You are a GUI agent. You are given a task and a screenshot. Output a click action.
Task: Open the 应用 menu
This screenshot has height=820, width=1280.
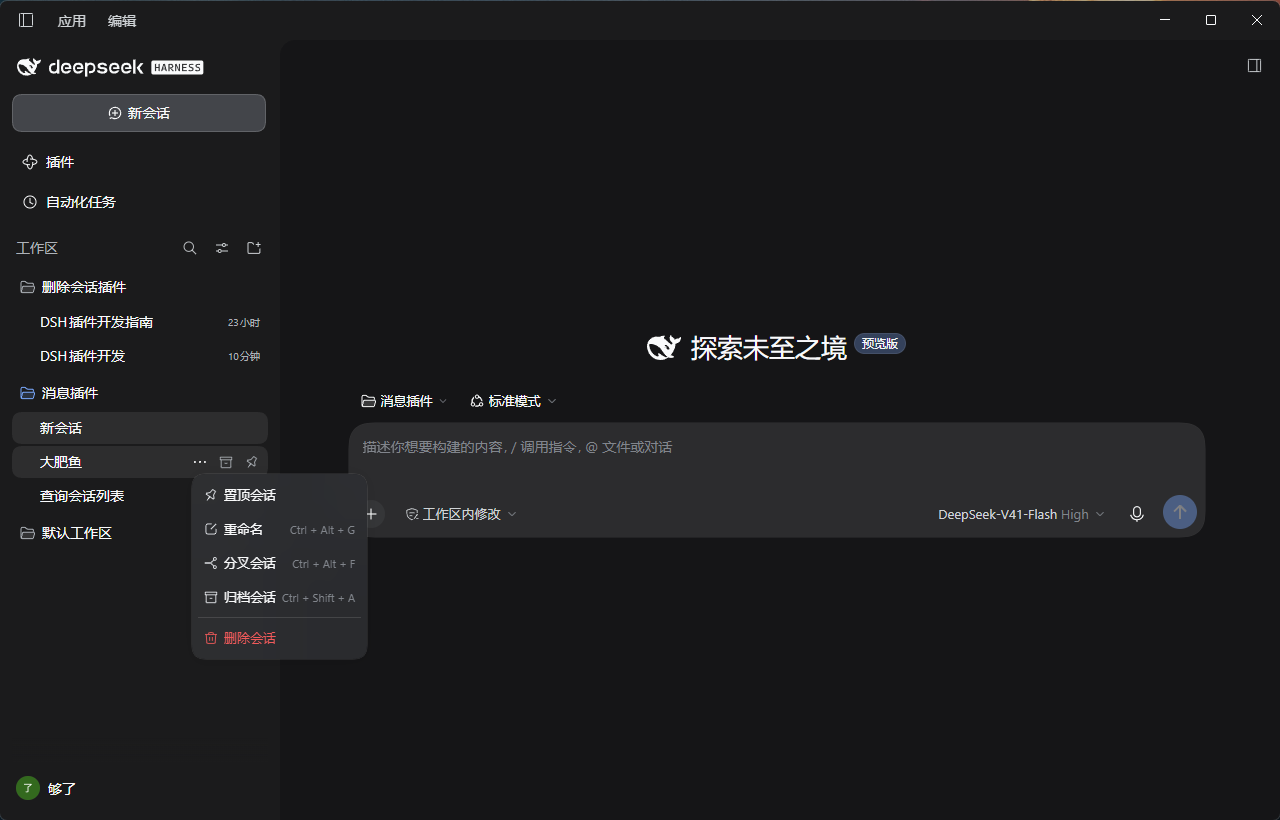click(x=72, y=20)
